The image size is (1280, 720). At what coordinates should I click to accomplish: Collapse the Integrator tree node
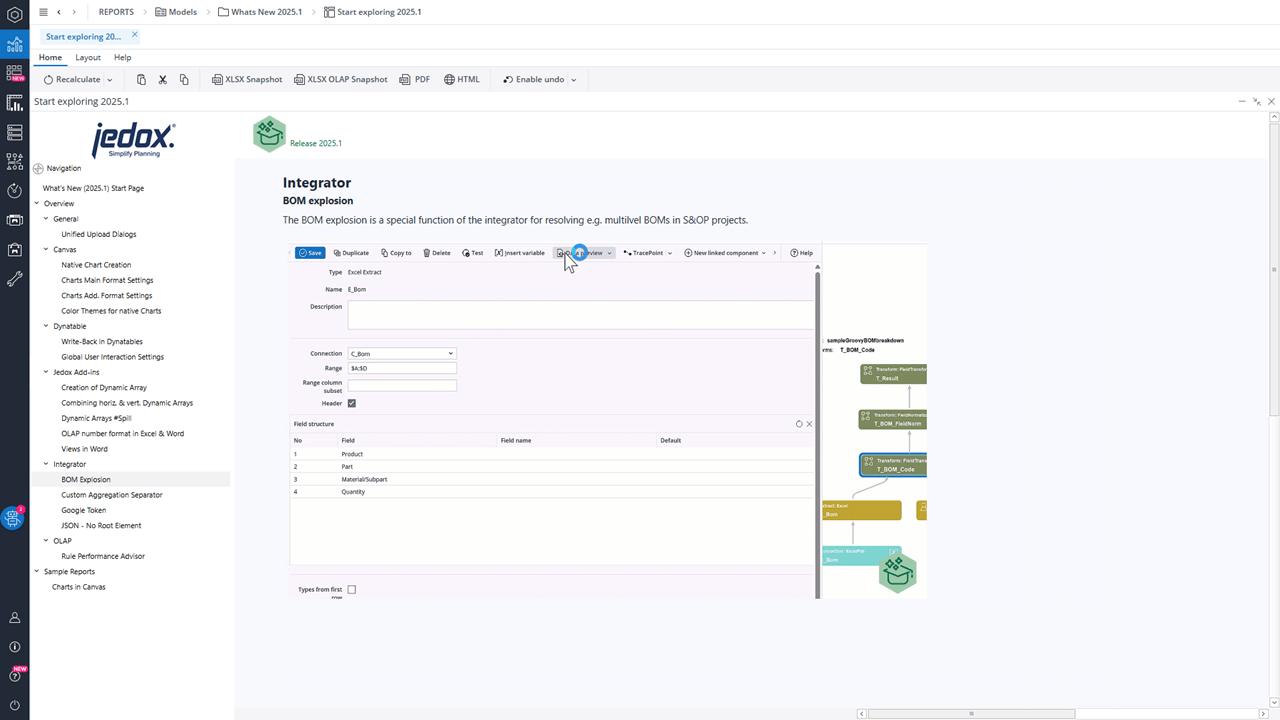click(x=46, y=464)
